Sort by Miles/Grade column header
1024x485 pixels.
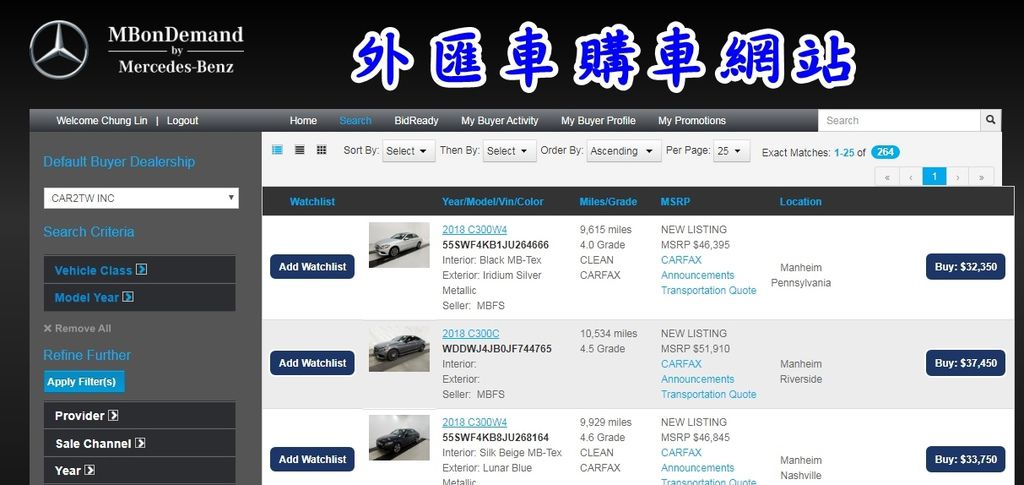pos(608,202)
